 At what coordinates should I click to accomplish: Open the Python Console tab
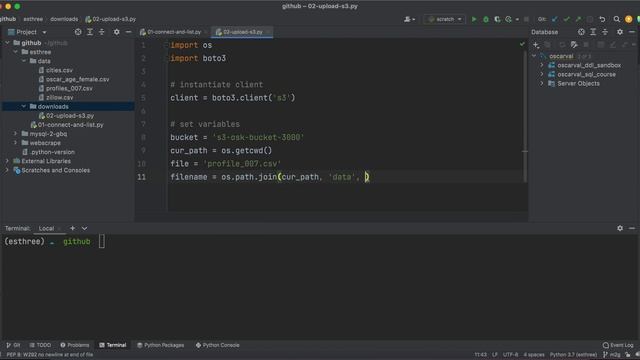pos(218,345)
